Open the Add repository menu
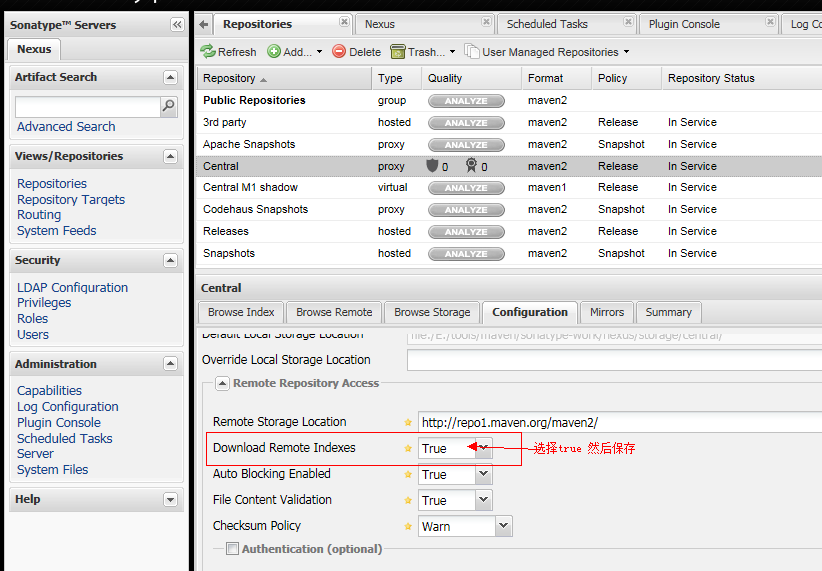The image size is (822, 571). pyautogui.click(x=295, y=52)
